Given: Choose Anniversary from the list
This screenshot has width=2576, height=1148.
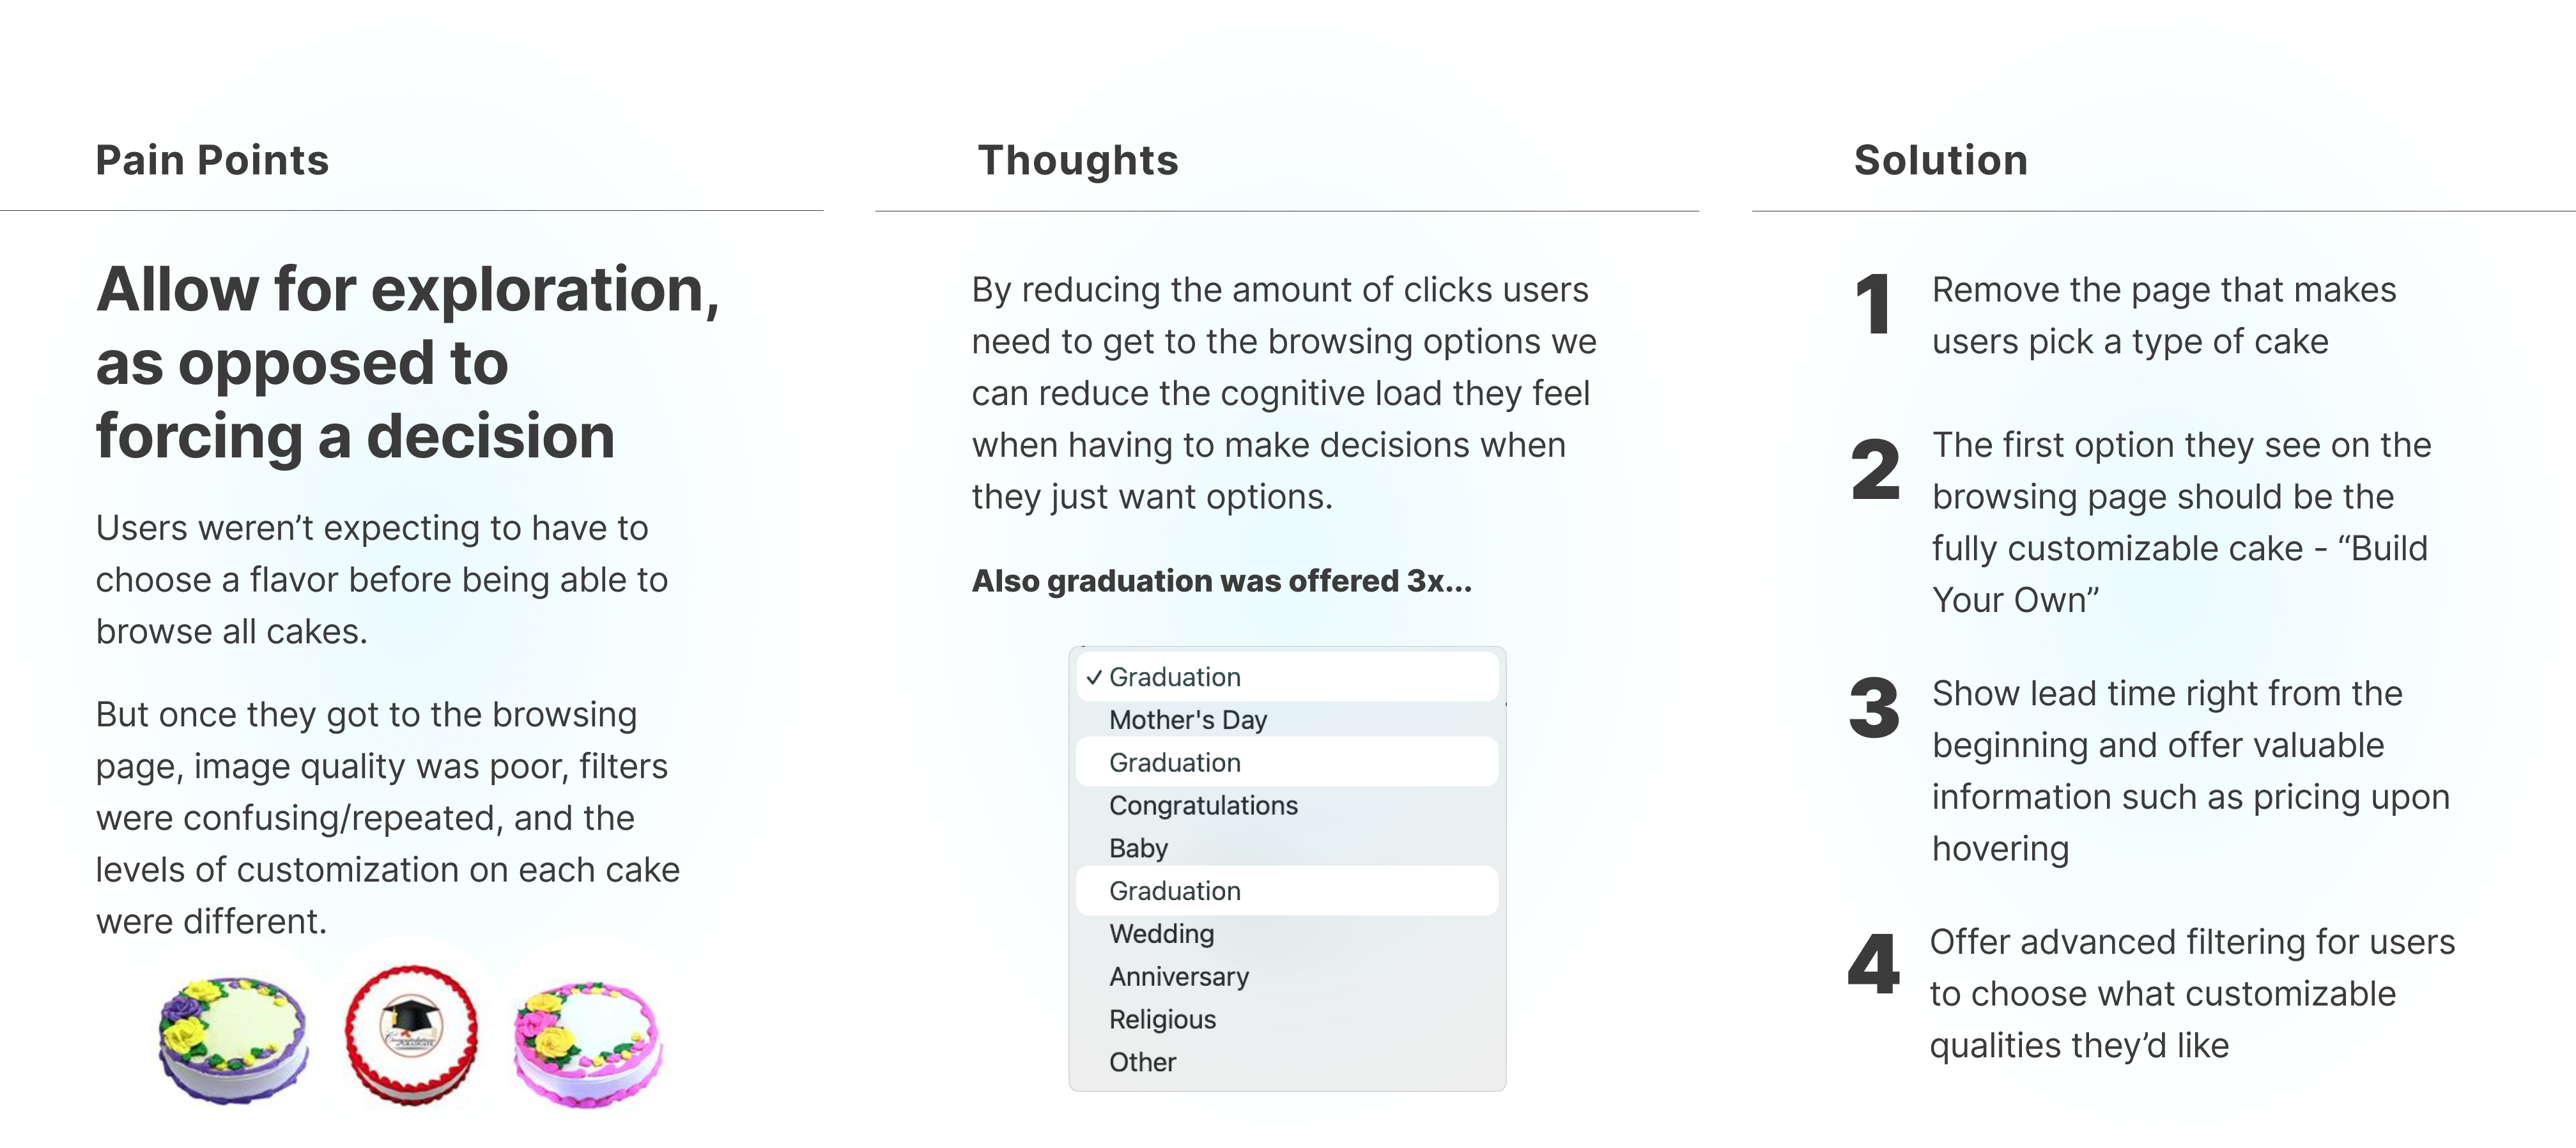Looking at the screenshot, I should click(x=1179, y=977).
